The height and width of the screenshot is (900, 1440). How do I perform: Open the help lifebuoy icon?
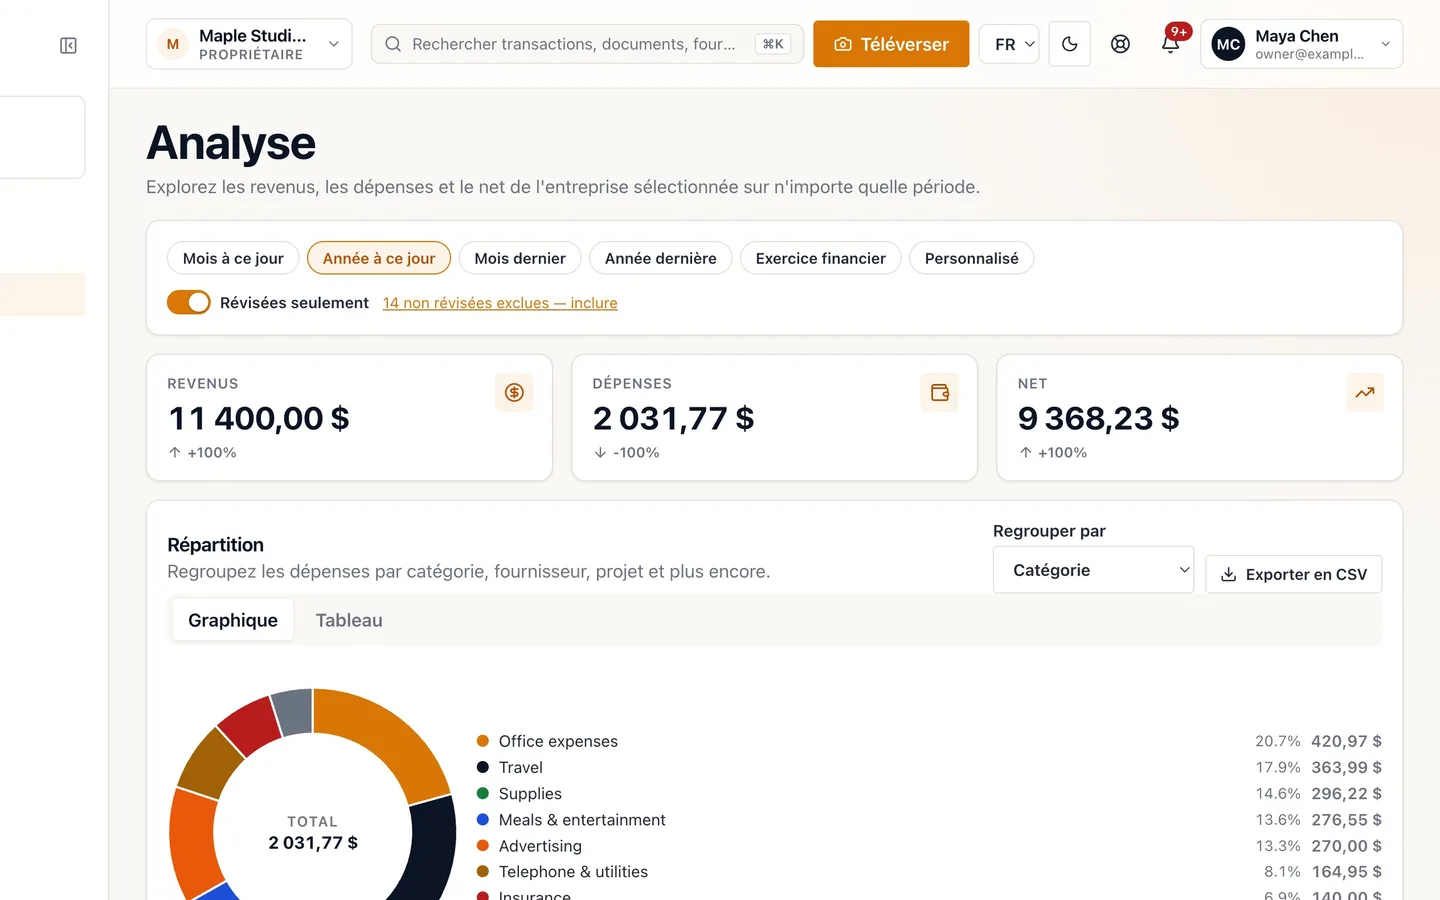[1120, 44]
